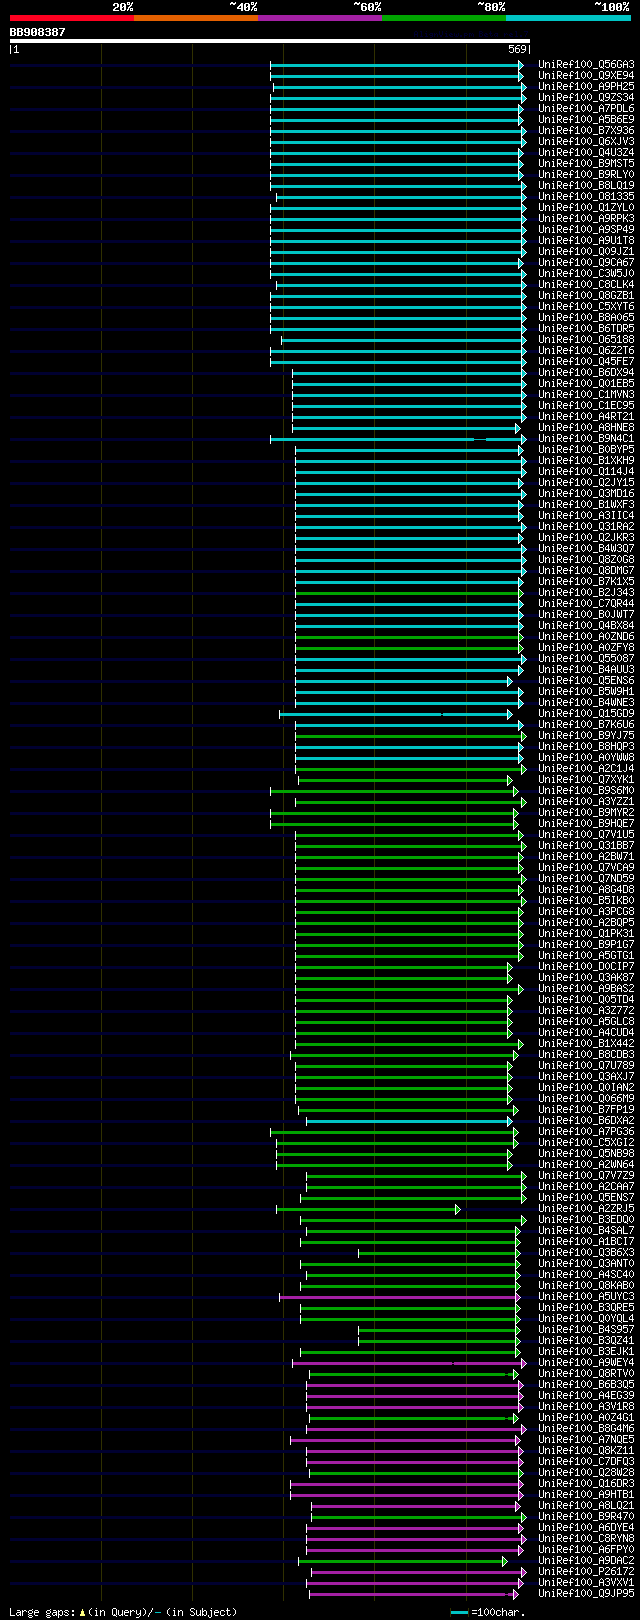Click the magenta alignment bar for UniRef100_A9WEY4
The height and width of the screenshot is (1620, 640).
(x=408, y=1362)
